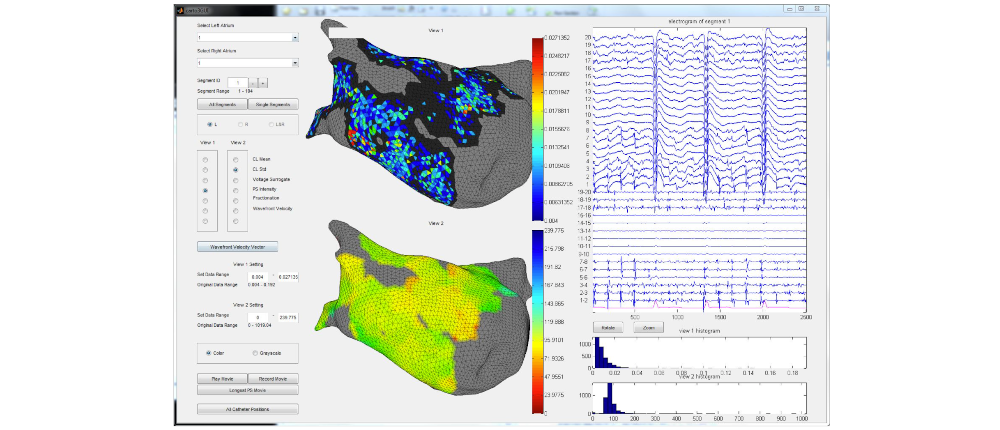Choose View 1 PS Intensity radio button
1000x430 pixels.
click(206, 190)
